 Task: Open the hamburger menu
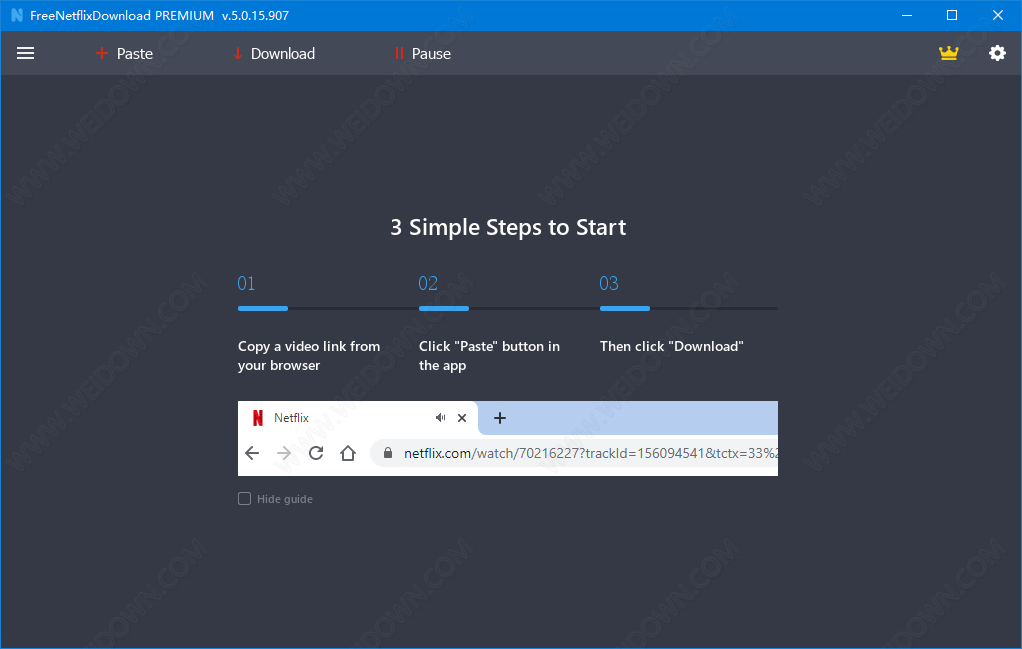coord(25,53)
